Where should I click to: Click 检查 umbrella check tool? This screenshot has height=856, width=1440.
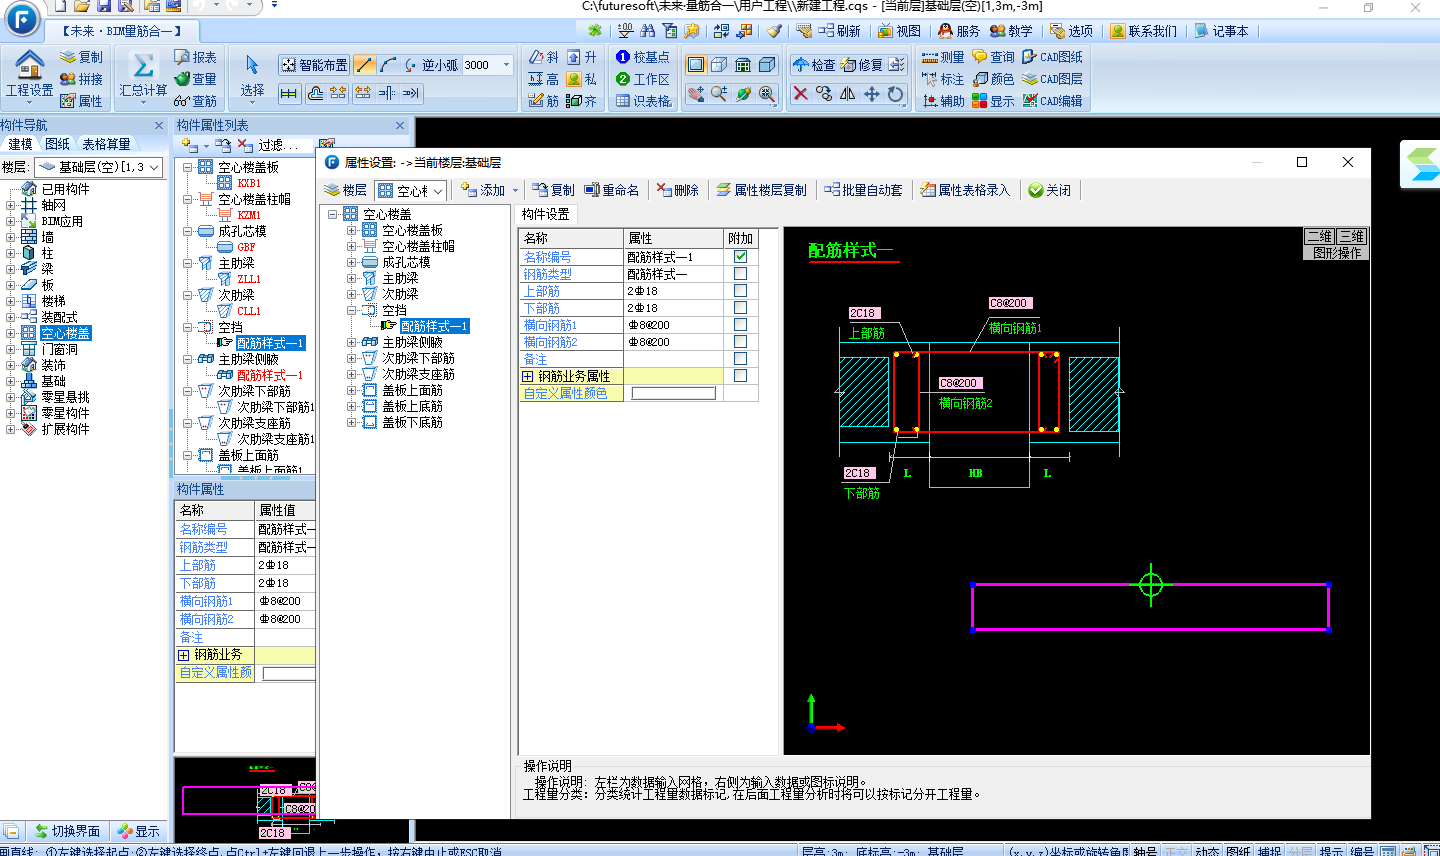coord(813,65)
